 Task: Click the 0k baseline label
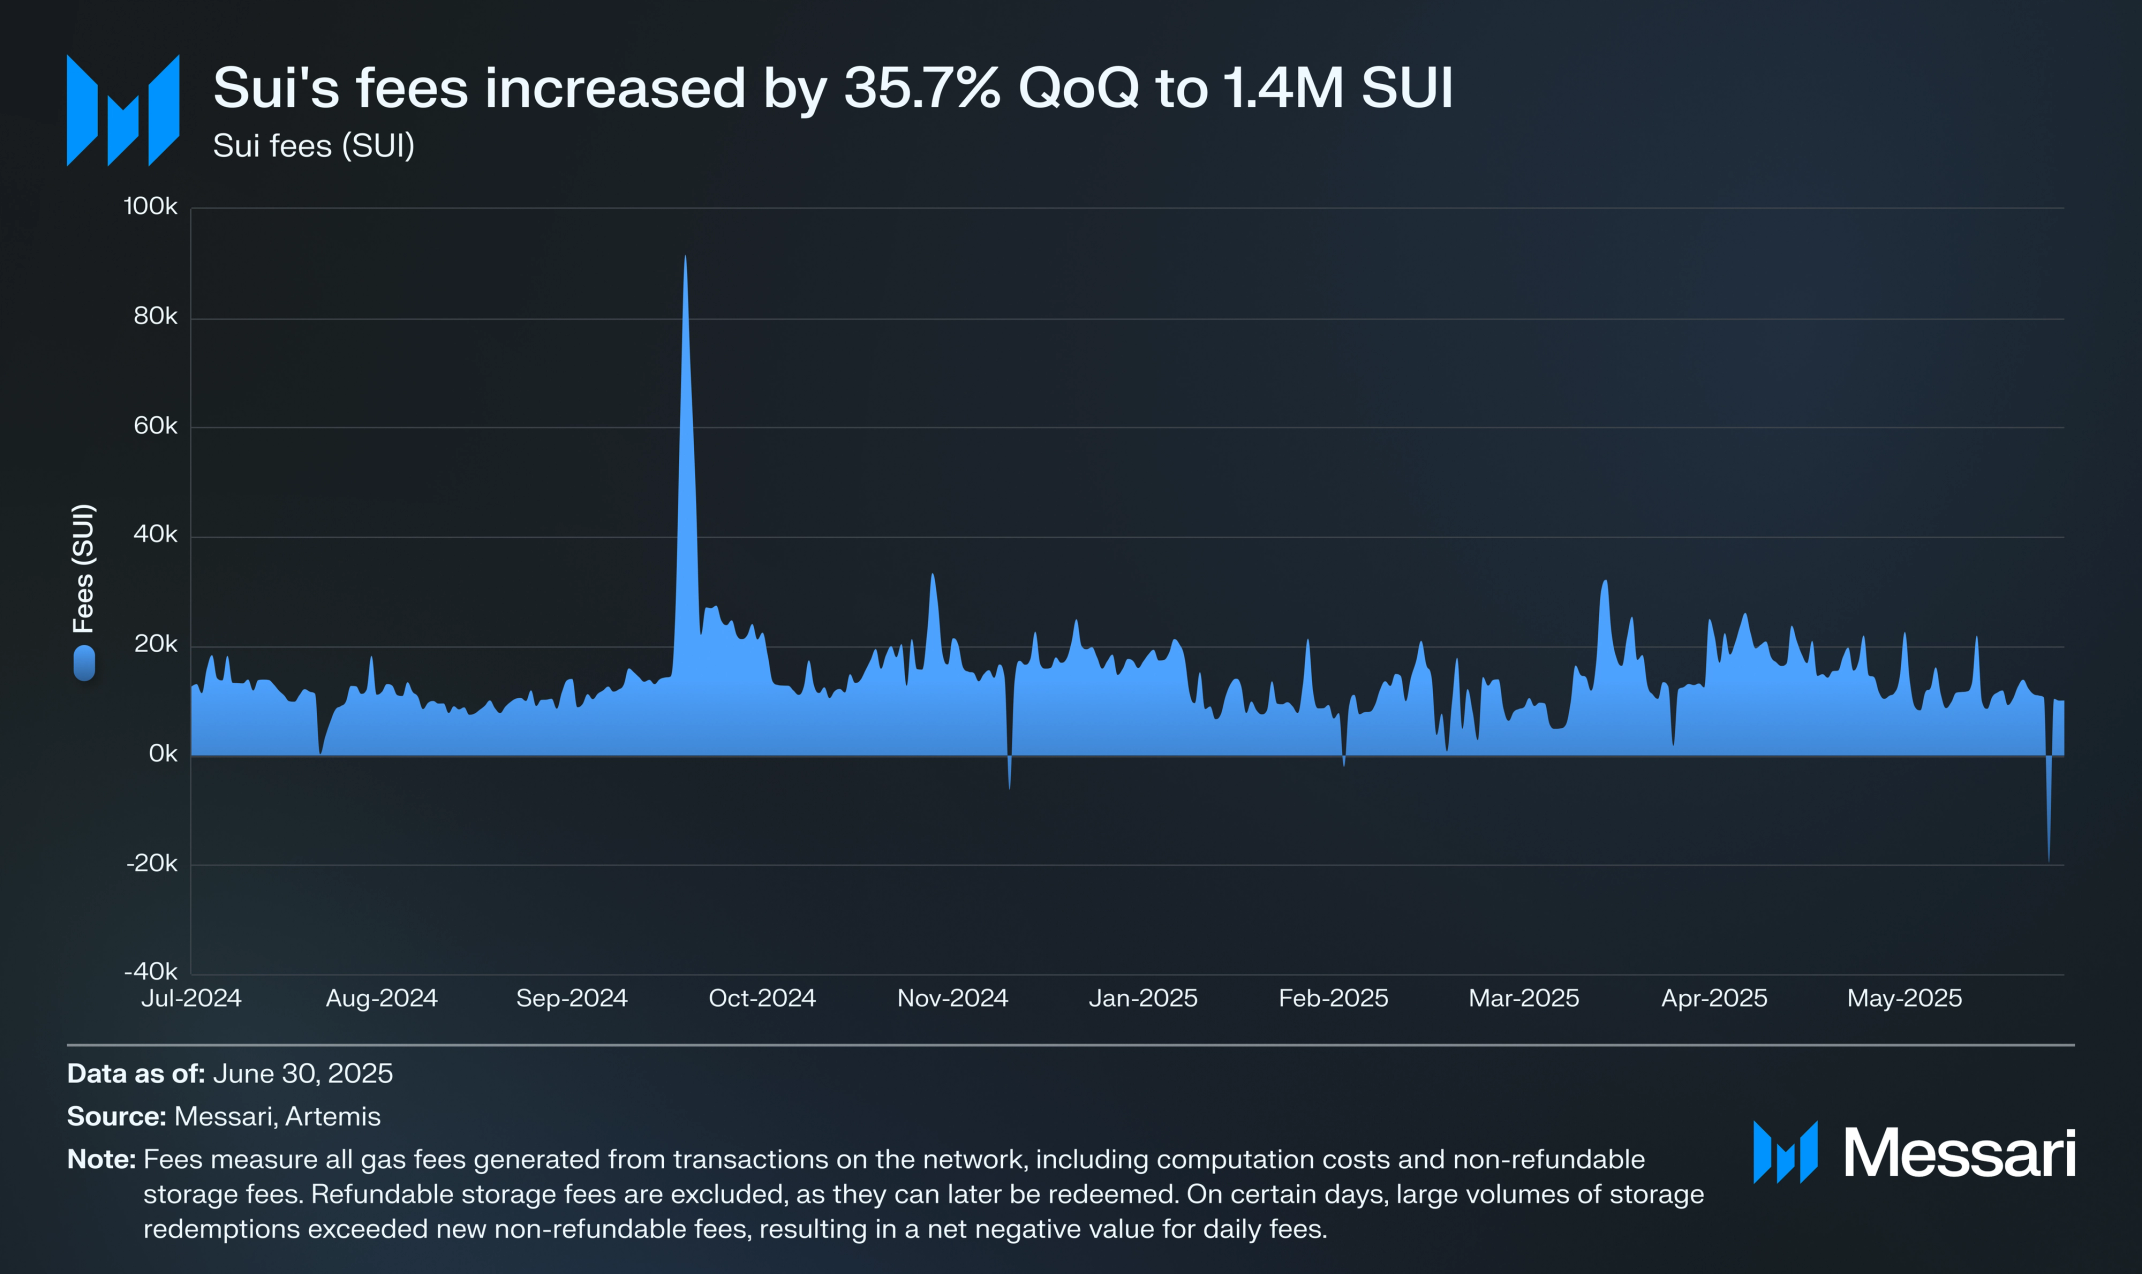[x=162, y=754]
